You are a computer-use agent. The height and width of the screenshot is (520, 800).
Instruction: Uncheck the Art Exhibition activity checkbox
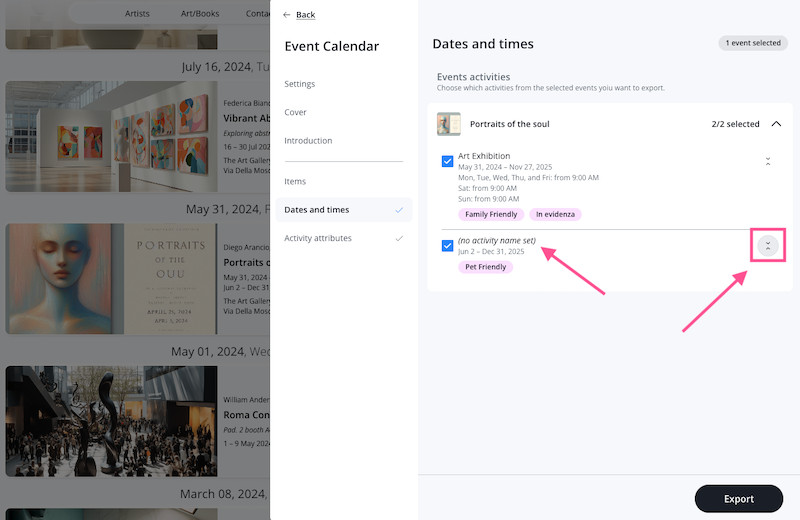[448, 161]
